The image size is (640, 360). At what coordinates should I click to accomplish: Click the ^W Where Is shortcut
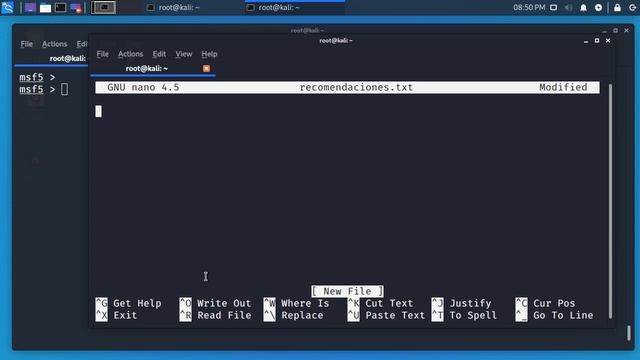[296, 303]
